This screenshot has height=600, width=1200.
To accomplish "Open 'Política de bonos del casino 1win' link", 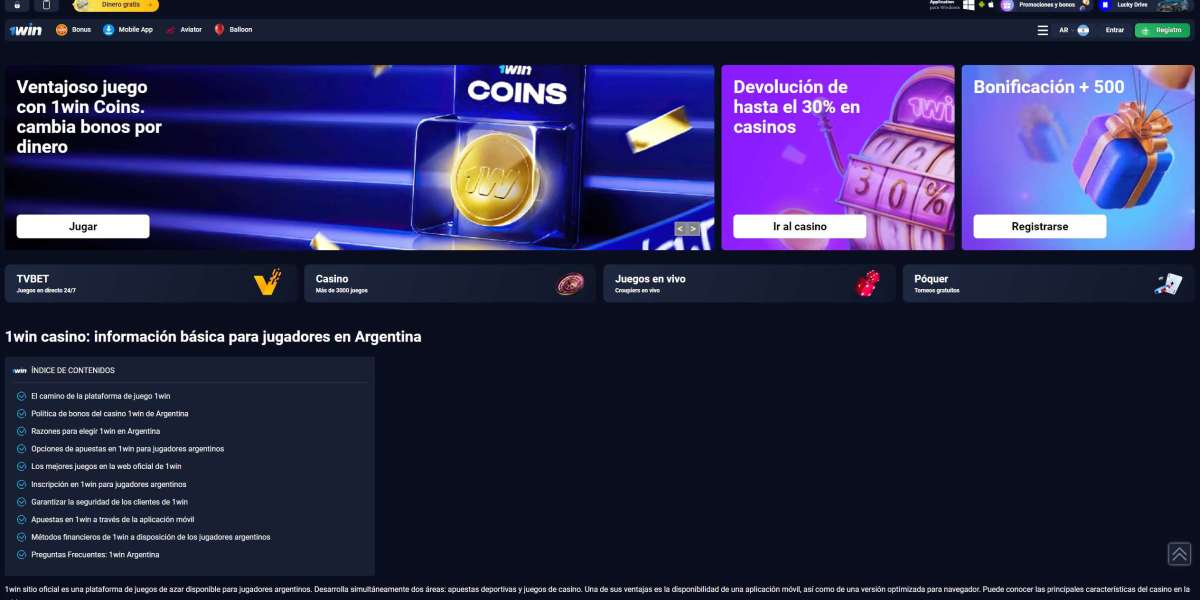I will pyautogui.click(x=110, y=413).
